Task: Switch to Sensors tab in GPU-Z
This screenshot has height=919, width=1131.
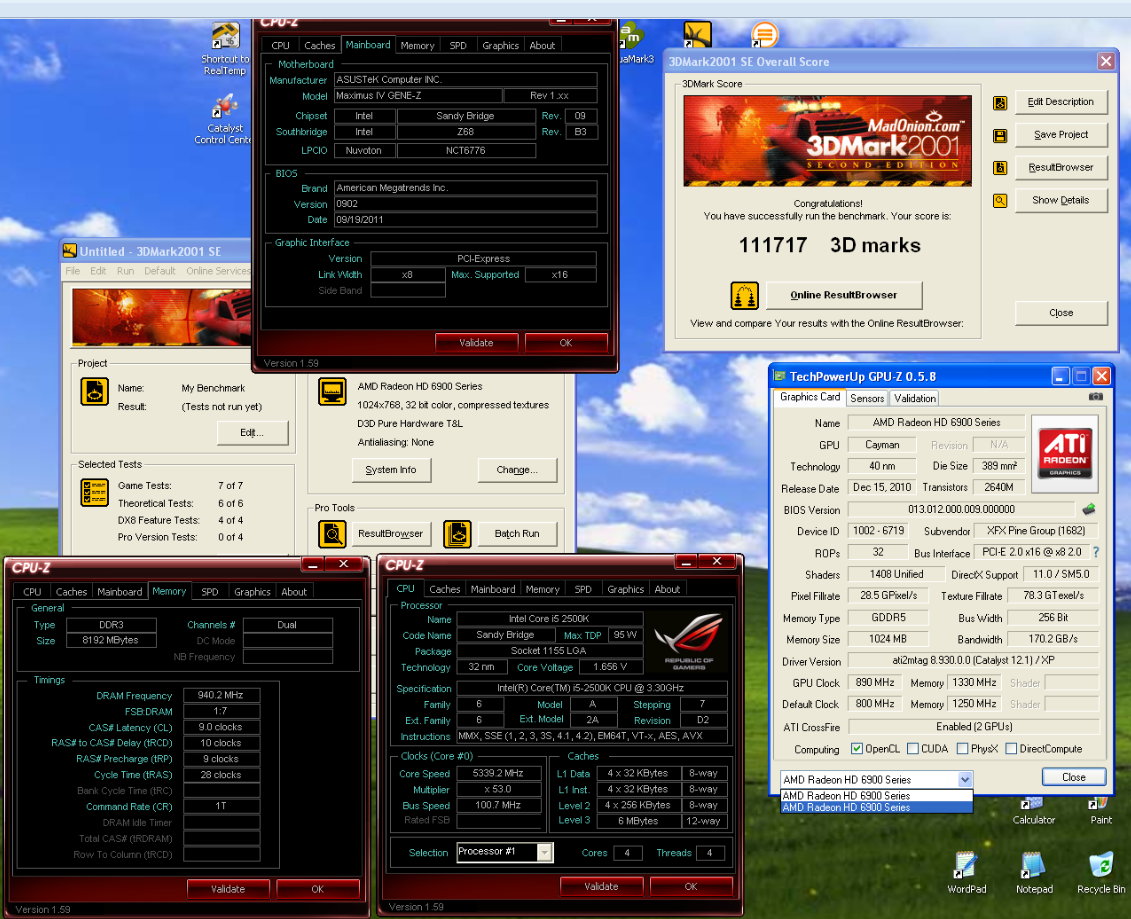Action: [866, 398]
